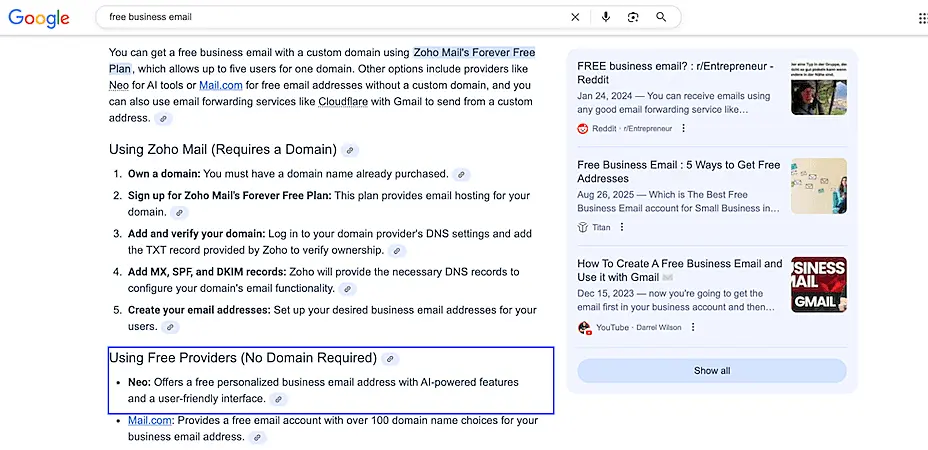928x450 pixels.
Task: Click the Titan source favicon
Action: [x=583, y=227]
